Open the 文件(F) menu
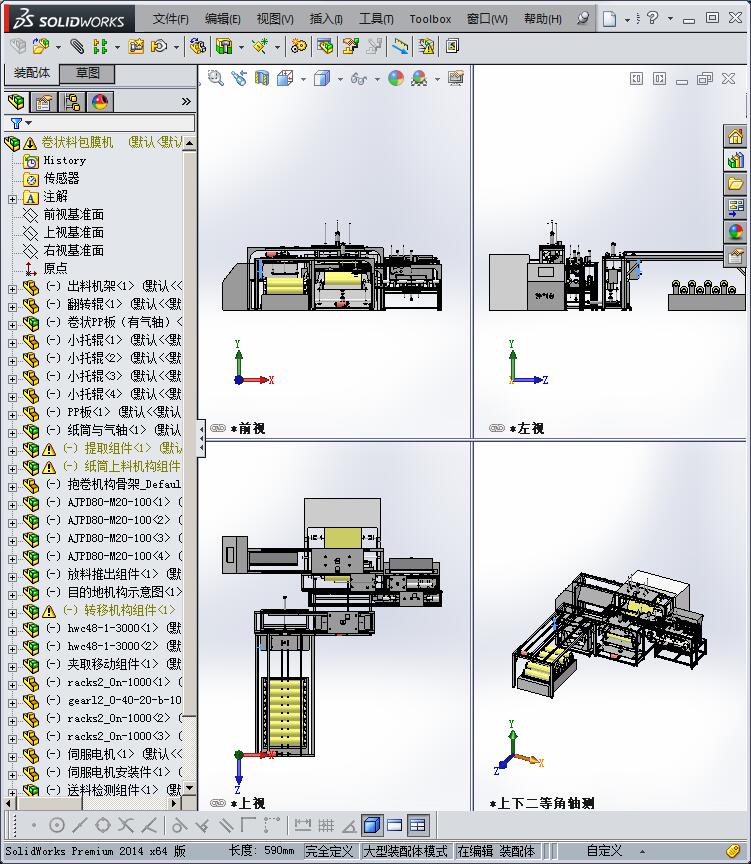751x864 pixels. click(x=170, y=19)
